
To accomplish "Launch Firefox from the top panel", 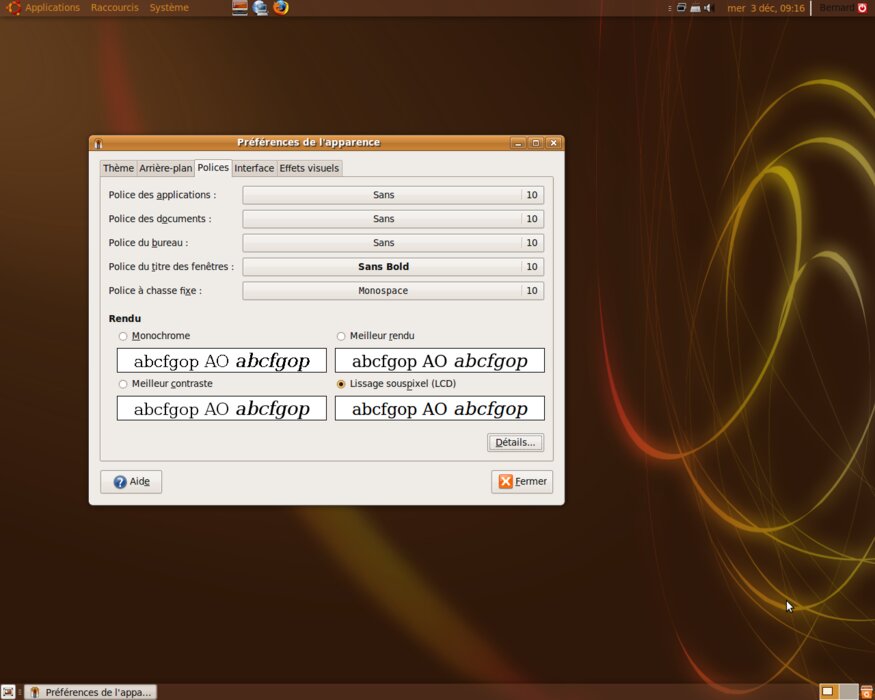I will tap(281, 8).
